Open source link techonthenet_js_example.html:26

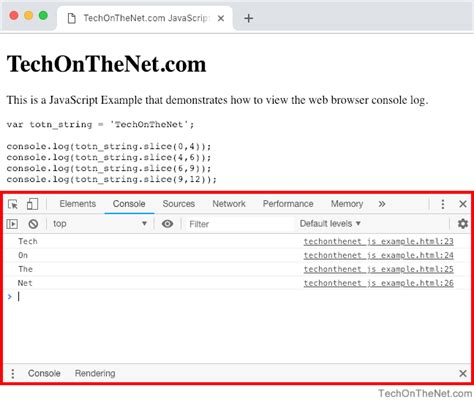point(379,283)
